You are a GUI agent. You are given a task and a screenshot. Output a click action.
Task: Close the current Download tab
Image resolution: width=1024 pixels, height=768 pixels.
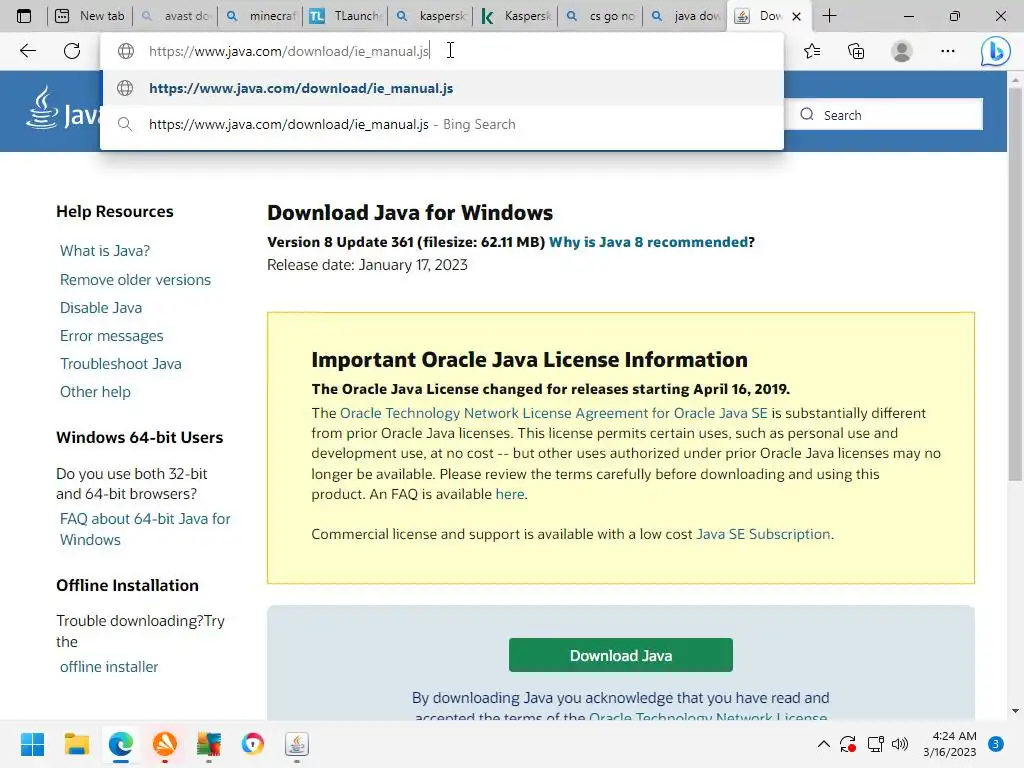click(796, 16)
